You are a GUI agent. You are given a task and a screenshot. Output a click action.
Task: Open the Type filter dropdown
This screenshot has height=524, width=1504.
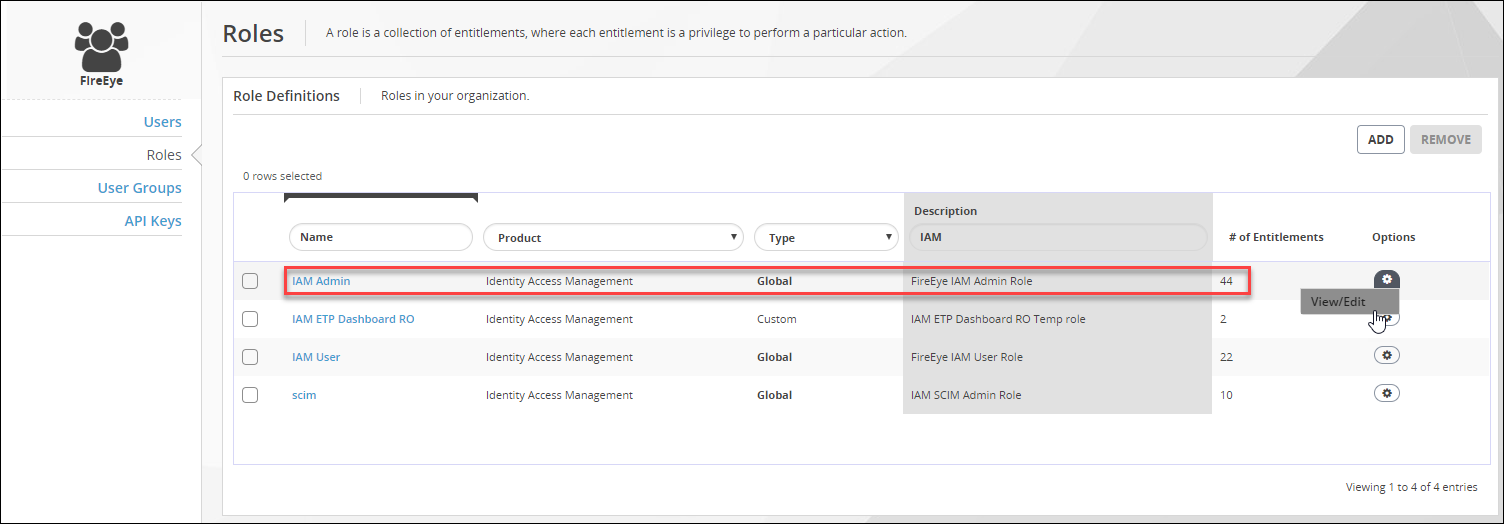pyautogui.click(x=826, y=237)
